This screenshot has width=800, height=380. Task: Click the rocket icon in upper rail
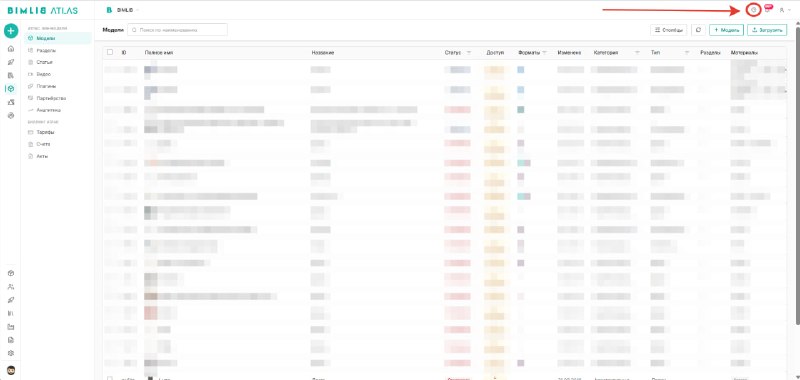coord(11,62)
